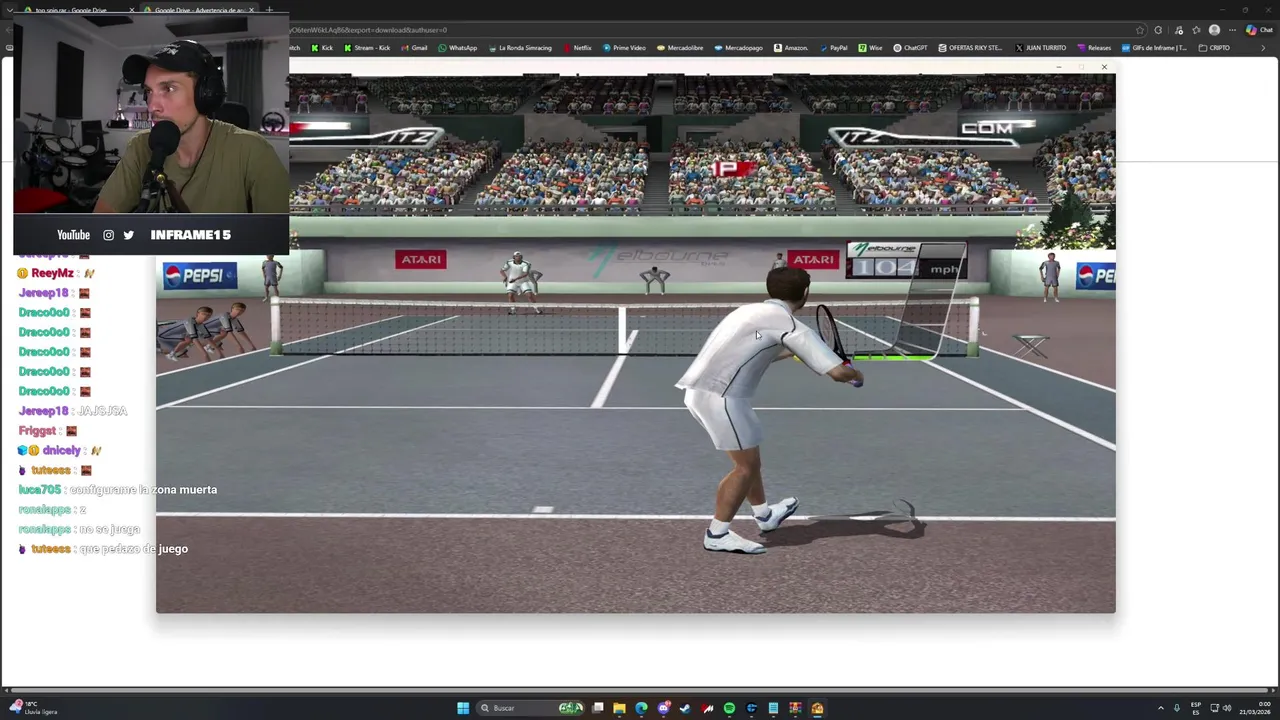
Task: Expand the bookmarks overflow chevron
Action: tap(1262, 48)
